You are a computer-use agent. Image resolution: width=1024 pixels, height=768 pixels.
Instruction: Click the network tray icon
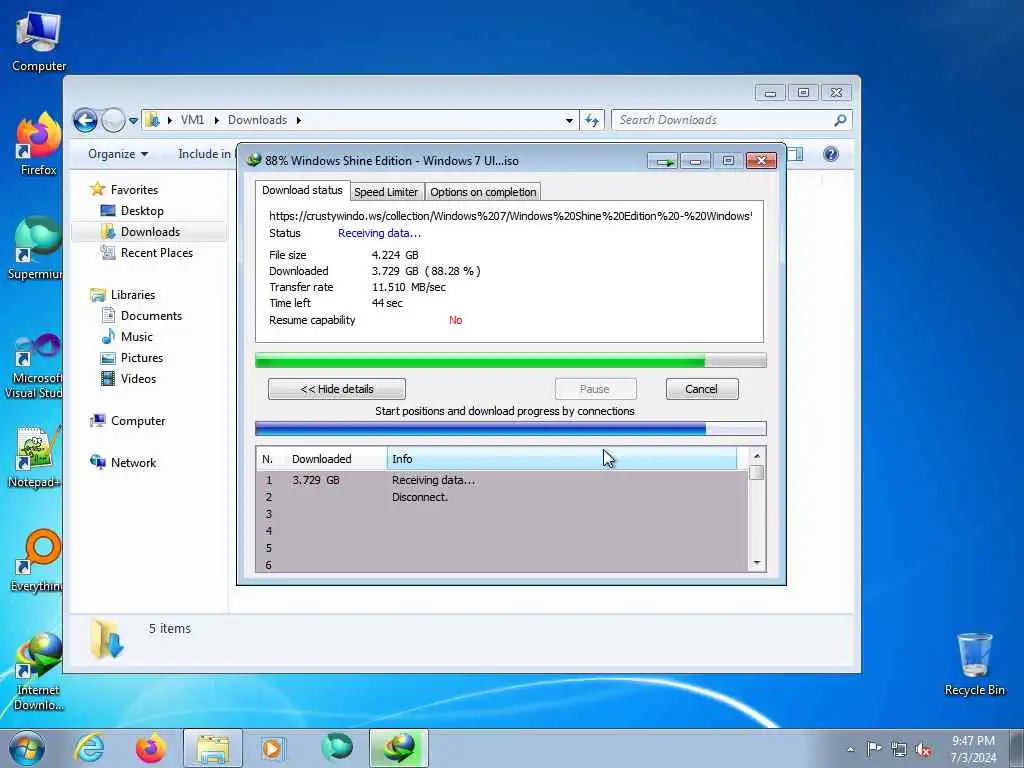tap(899, 749)
